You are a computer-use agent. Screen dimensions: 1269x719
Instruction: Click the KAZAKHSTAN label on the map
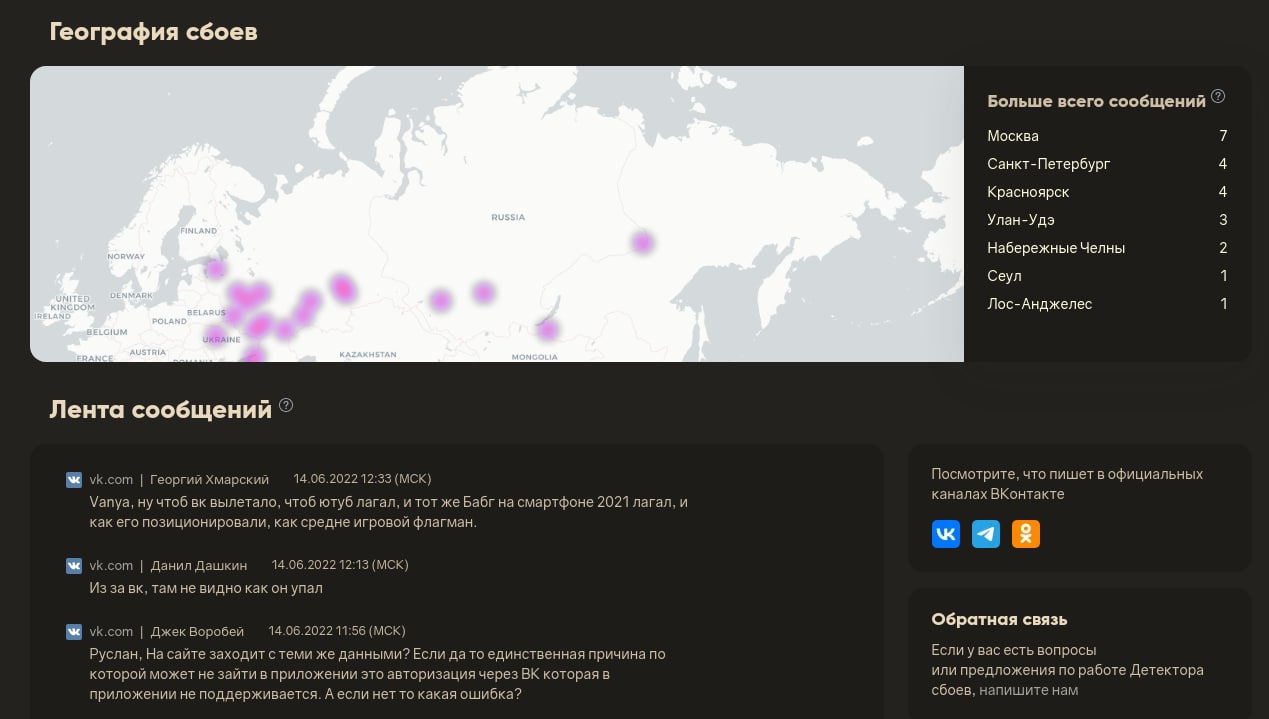pyautogui.click(x=368, y=355)
